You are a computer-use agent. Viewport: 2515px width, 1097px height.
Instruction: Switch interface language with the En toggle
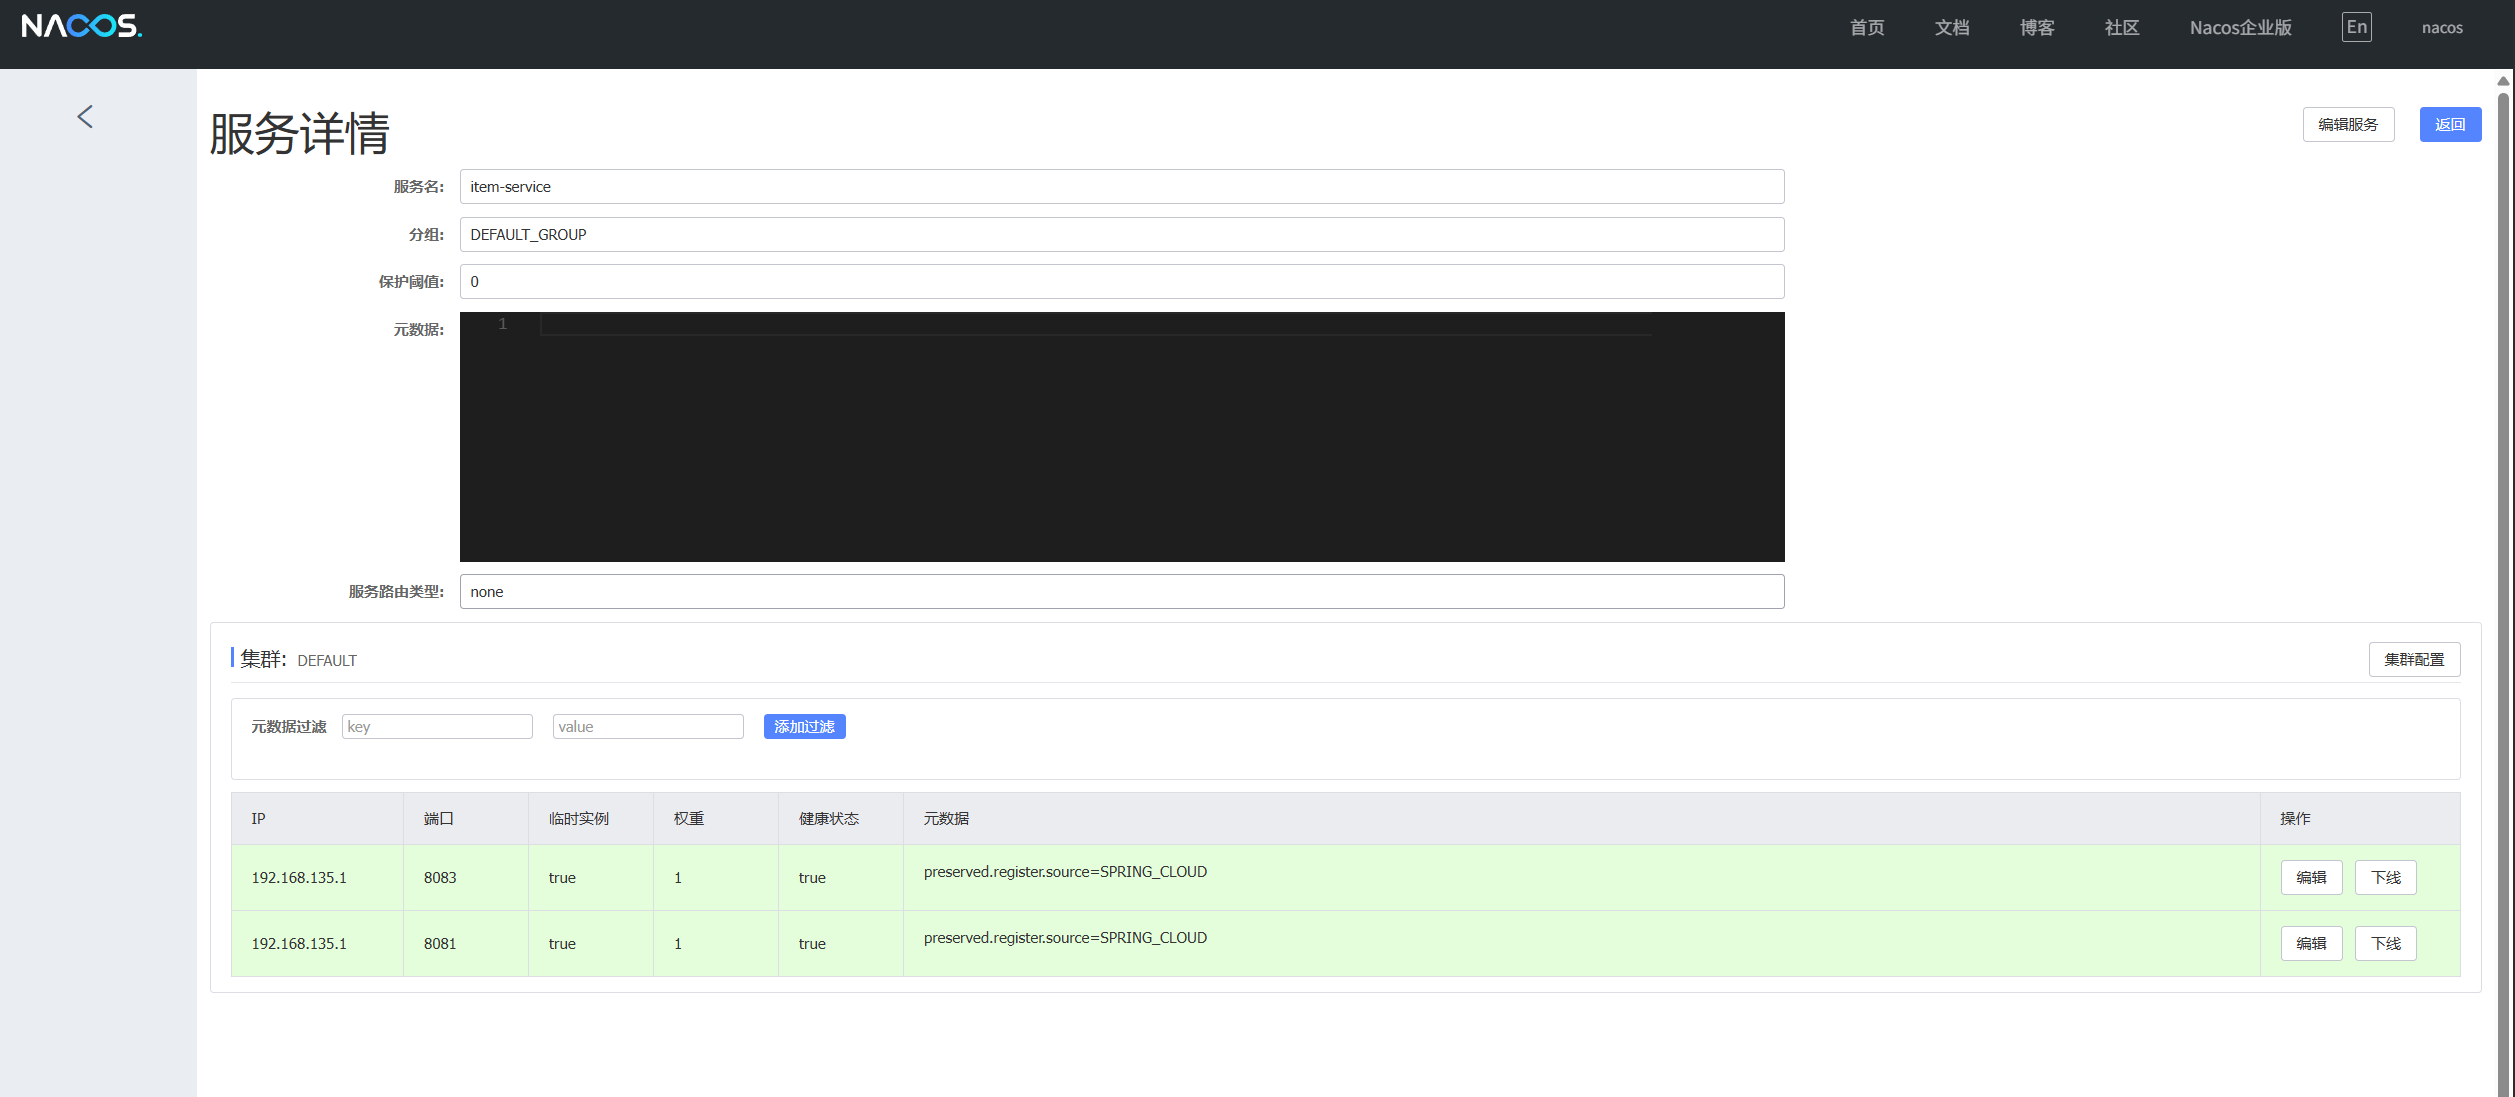(2356, 27)
